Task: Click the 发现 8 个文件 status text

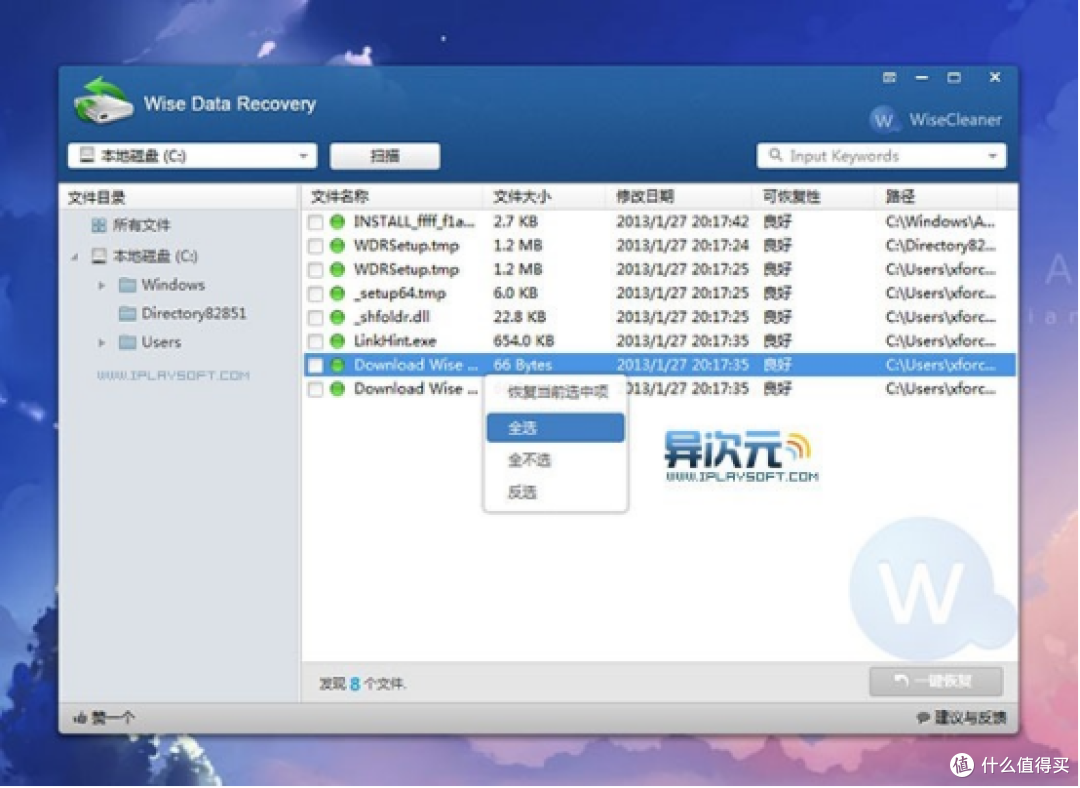Action: click(x=362, y=684)
